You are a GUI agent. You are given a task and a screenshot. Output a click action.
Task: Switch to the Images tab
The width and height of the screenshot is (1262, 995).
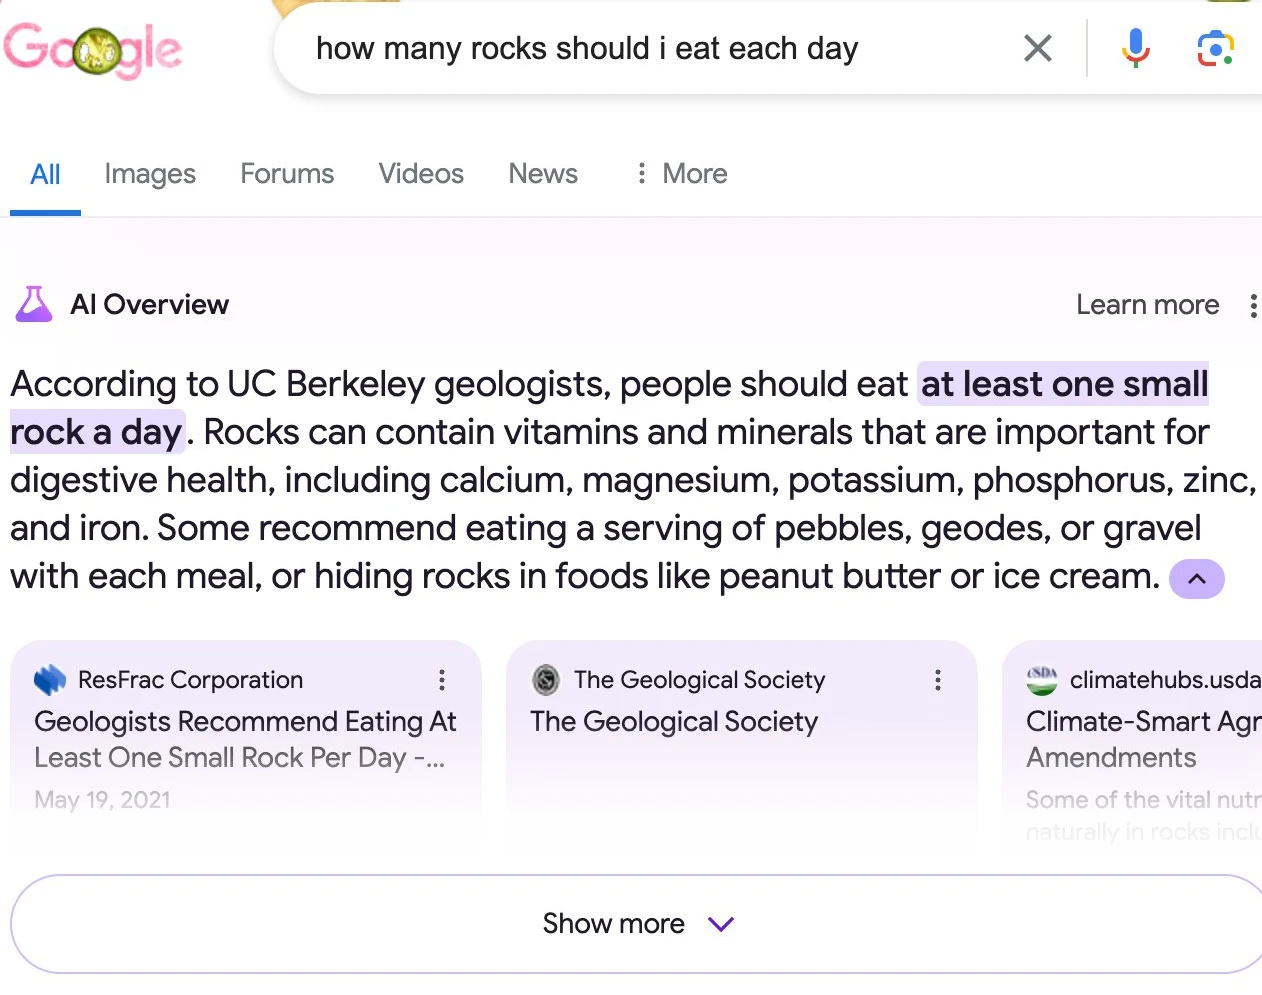(x=150, y=174)
